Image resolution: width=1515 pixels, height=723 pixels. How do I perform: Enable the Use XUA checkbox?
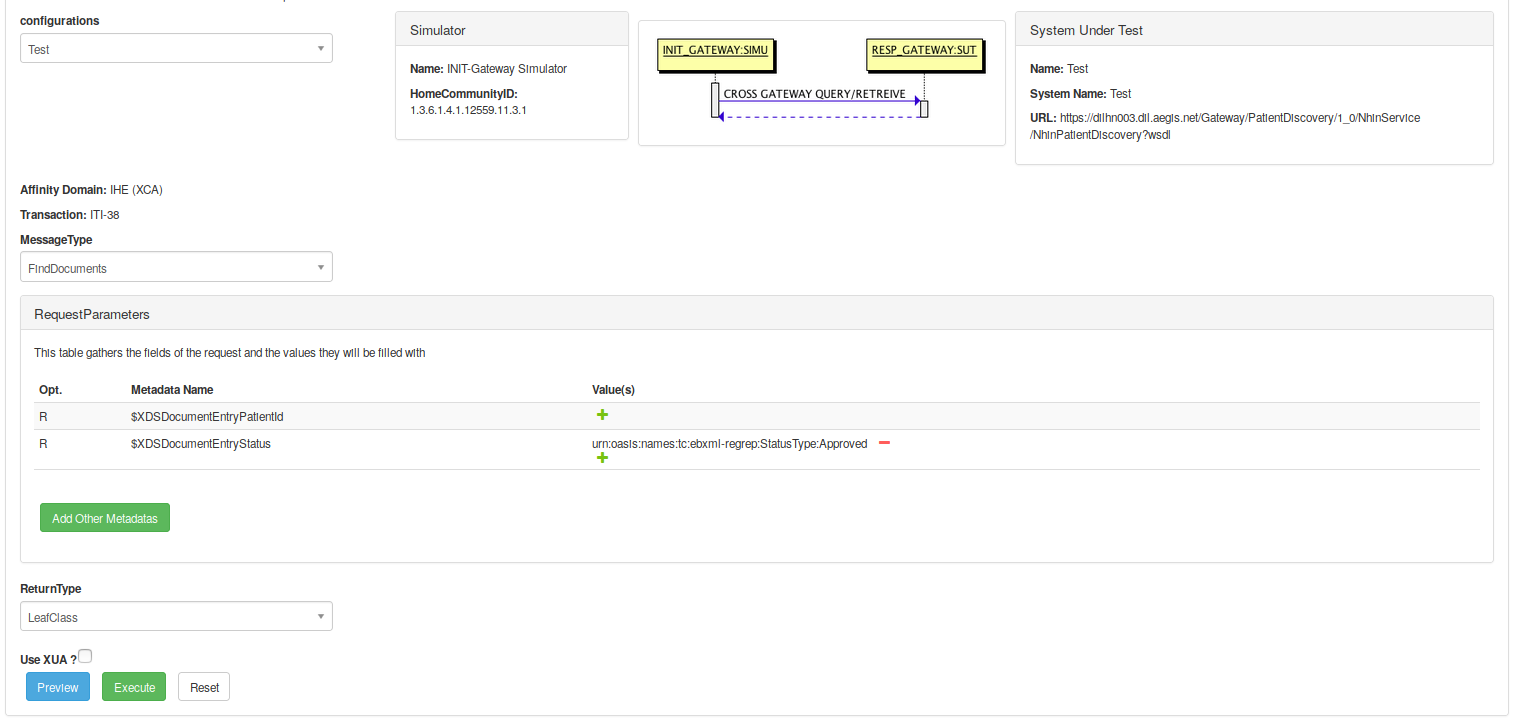tap(85, 657)
